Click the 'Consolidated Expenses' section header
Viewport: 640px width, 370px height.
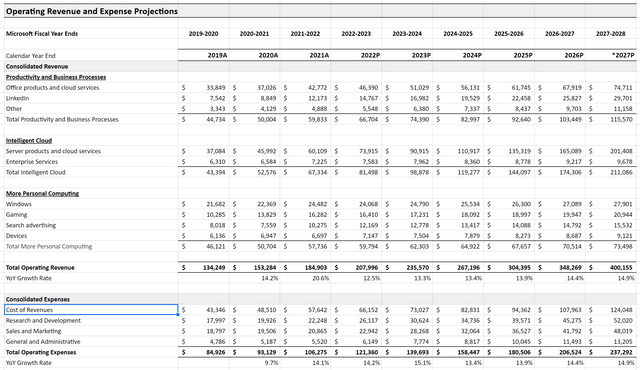(x=38, y=300)
